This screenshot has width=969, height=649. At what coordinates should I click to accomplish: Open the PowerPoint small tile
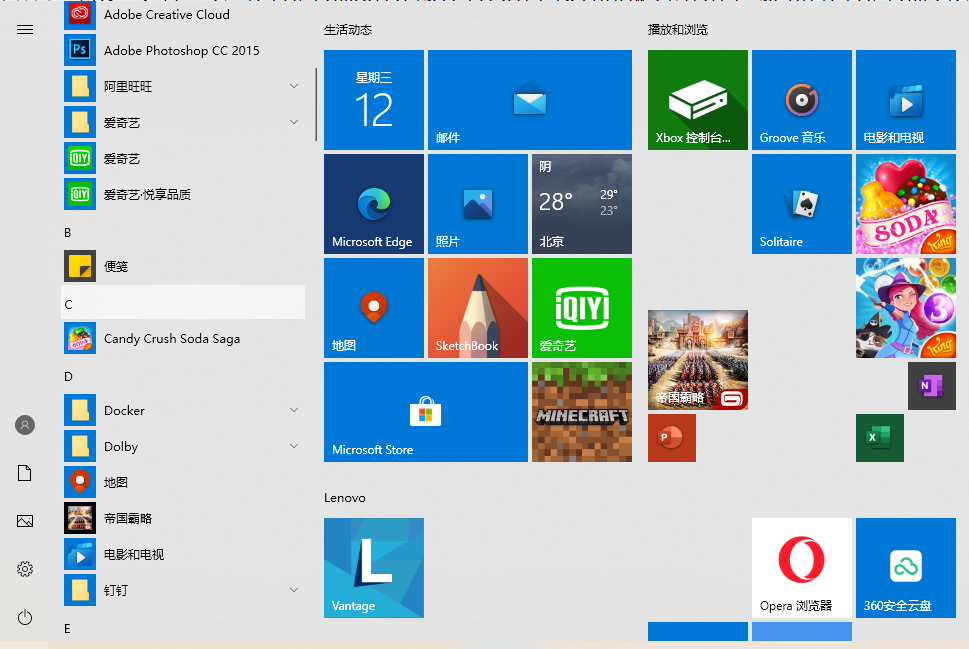point(671,438)
